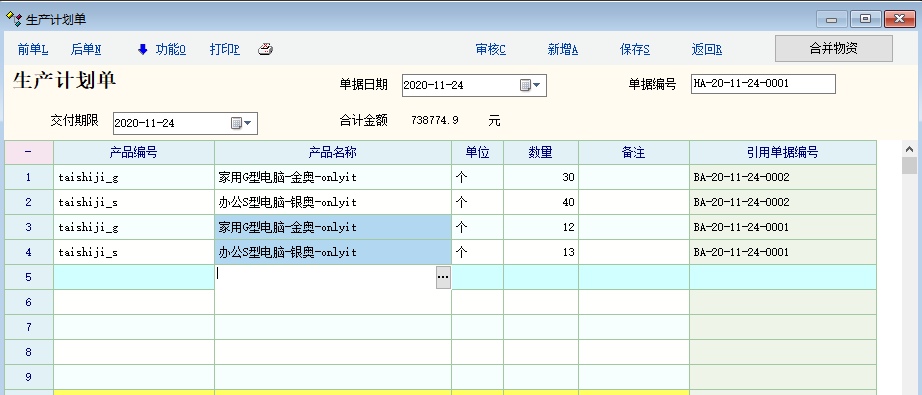
Task: Click highlighted 办公S型电脑-银奥-onlyit in row 4
Action: [x=288, y=252]
